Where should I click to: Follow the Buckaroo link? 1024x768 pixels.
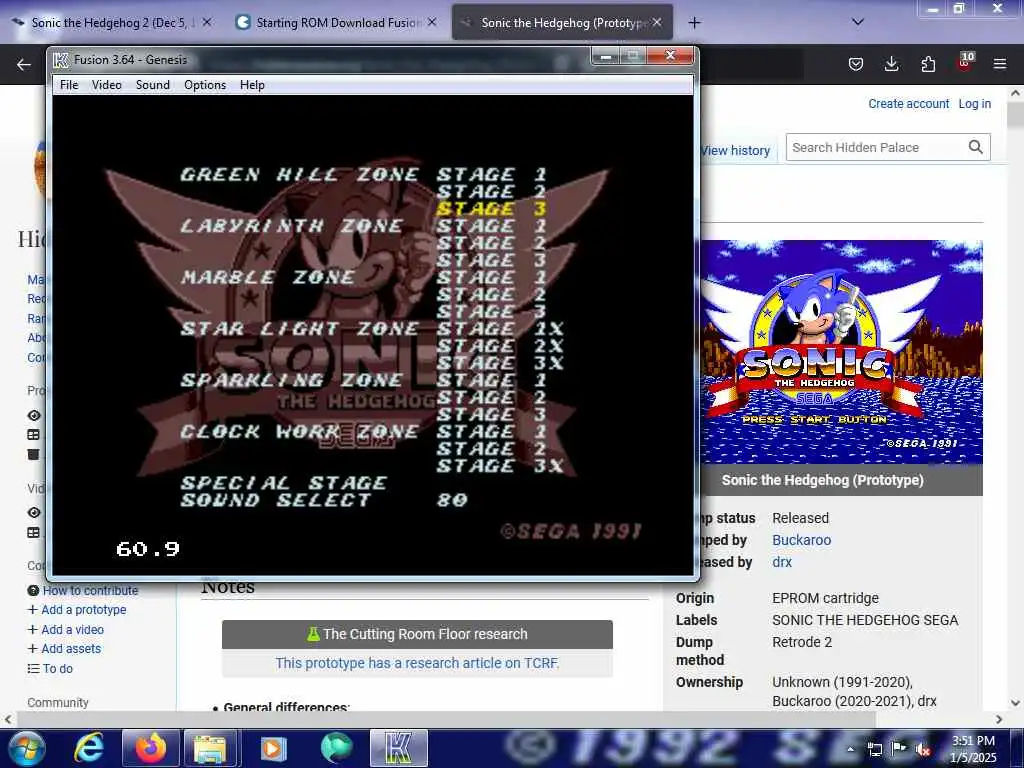click(x=801, y=540)
